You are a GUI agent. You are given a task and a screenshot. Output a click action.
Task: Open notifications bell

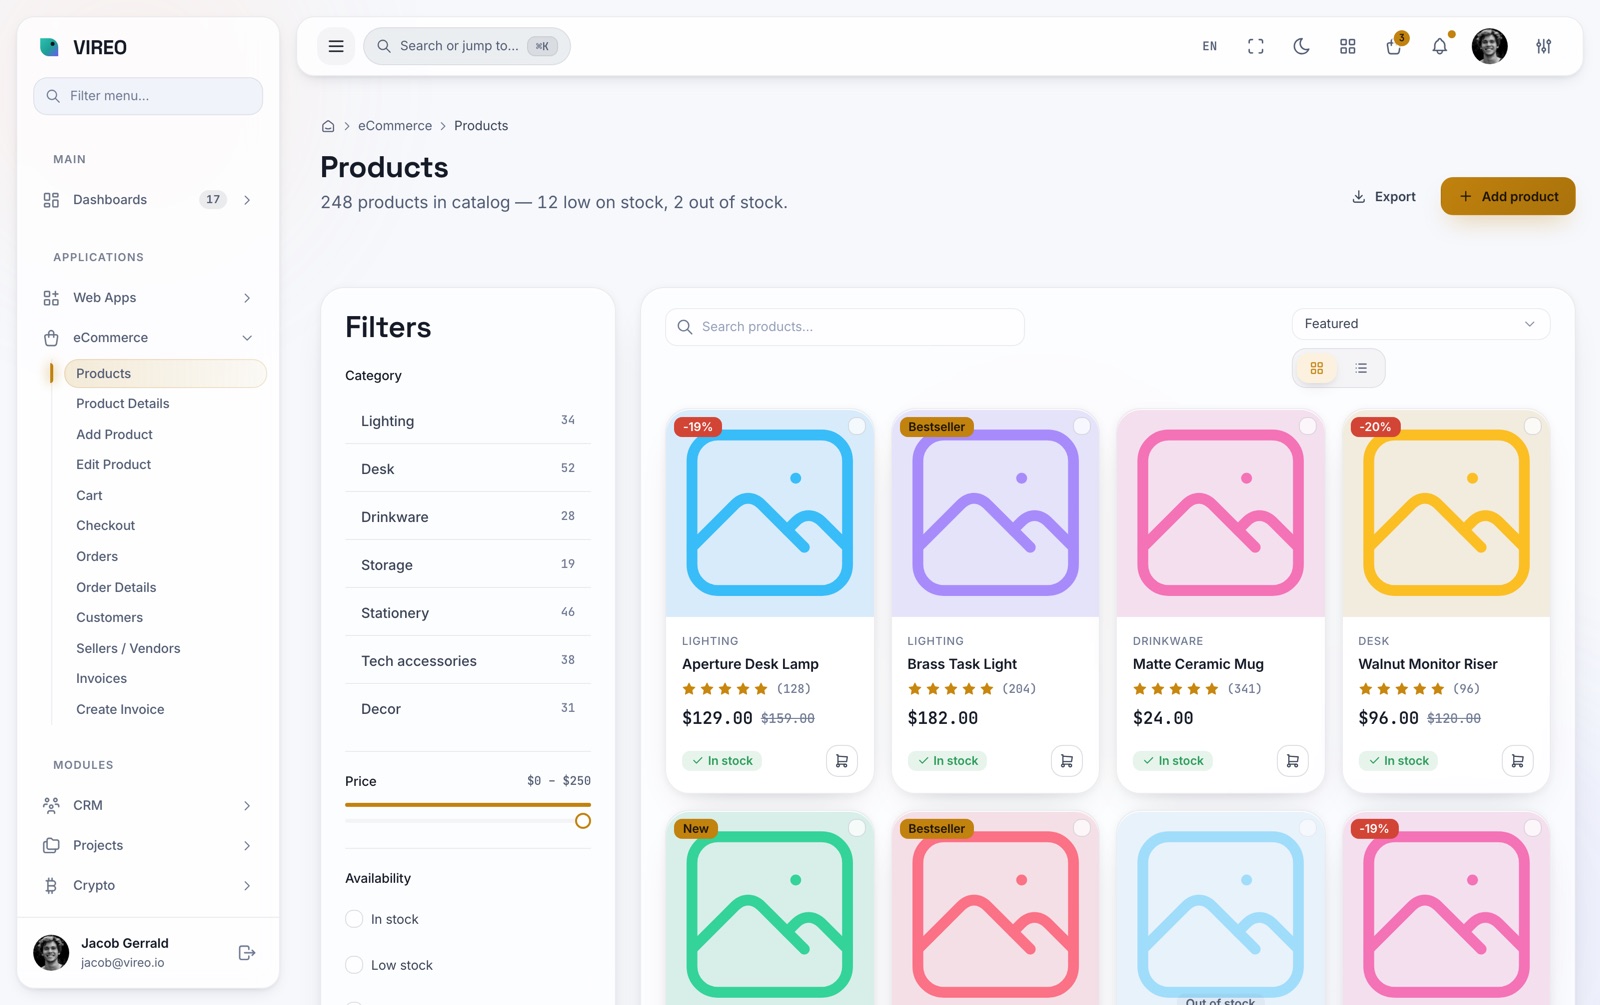click(x=1440, y=46)
